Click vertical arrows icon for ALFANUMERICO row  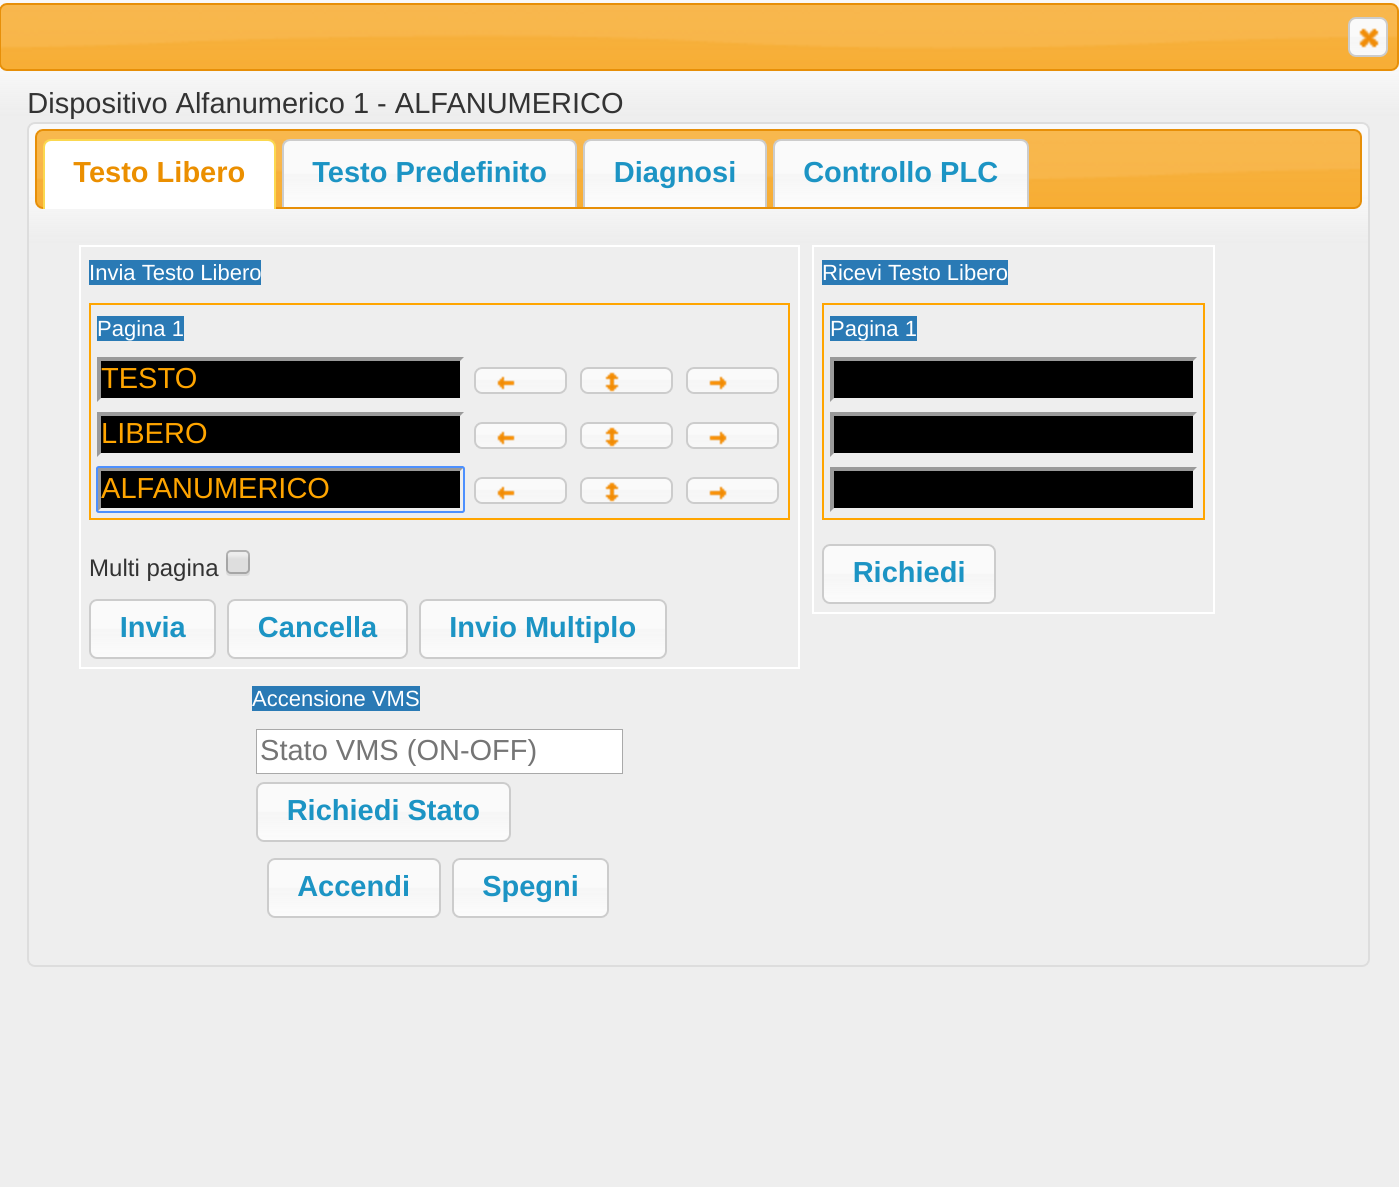(626, 491)
